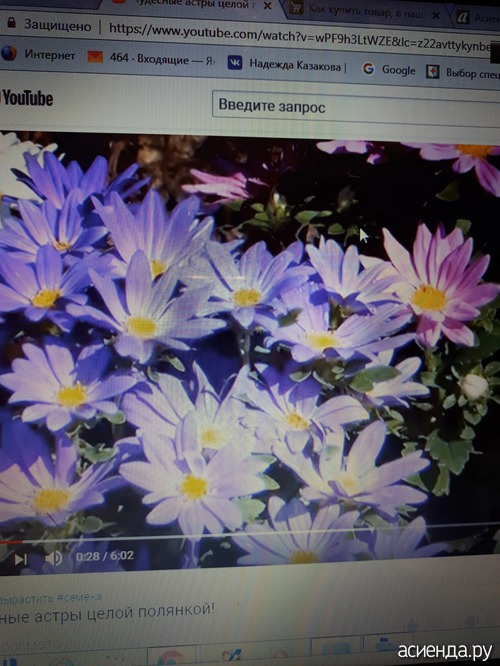
Task: Skip to the next video
Action: point(20,559)
